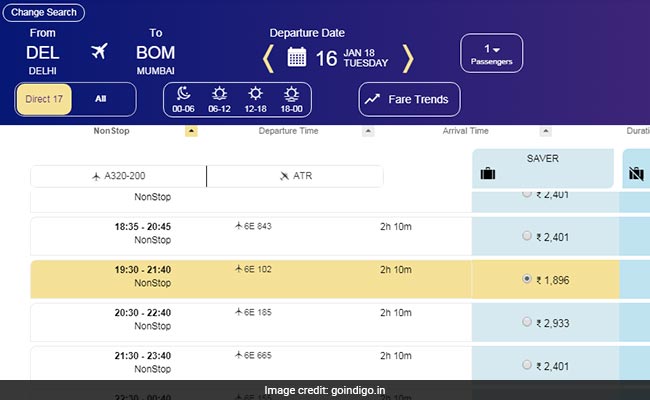Click the 20:30 - 22:40 flight time
This screenshot has width=650, height=400.
tap(143, 313)
